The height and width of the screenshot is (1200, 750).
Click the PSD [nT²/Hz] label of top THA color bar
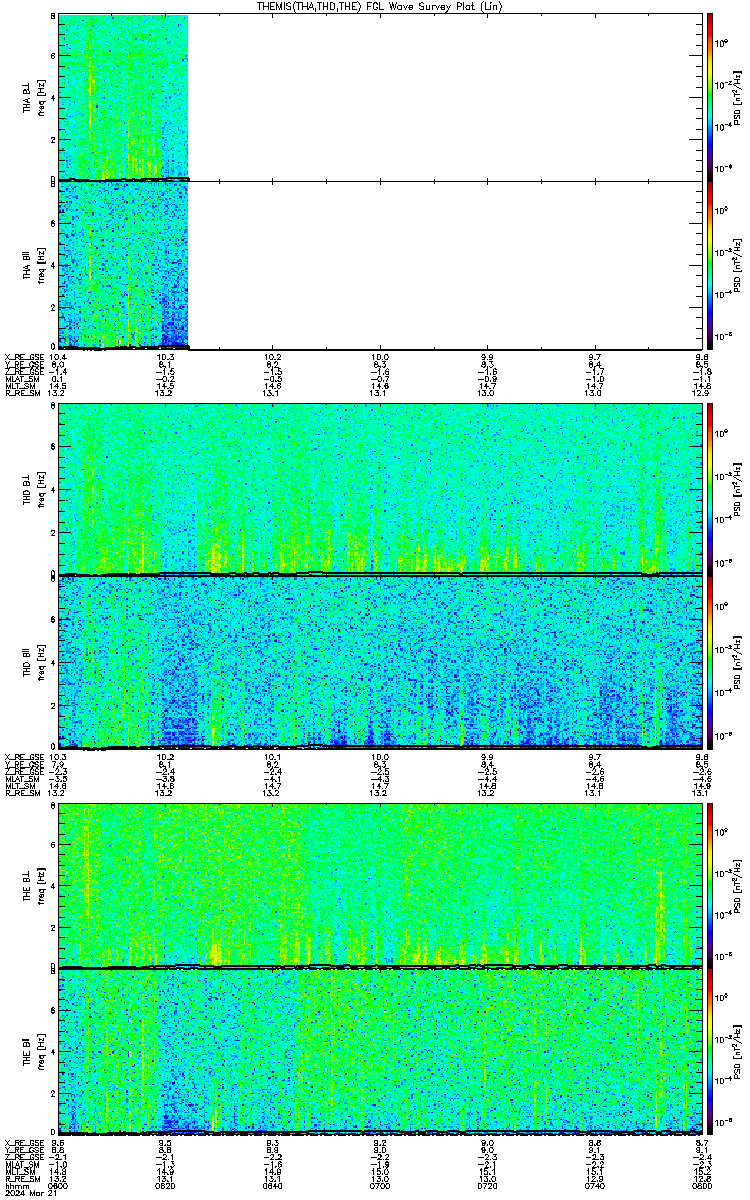(x=735, y=97)
